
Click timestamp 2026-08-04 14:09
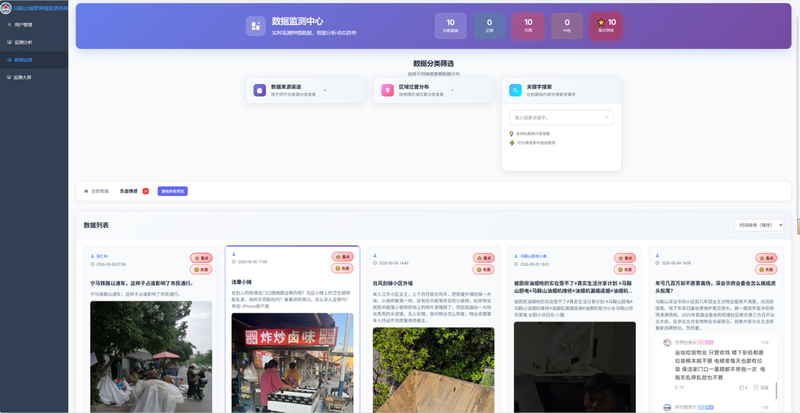pos(676,263)
